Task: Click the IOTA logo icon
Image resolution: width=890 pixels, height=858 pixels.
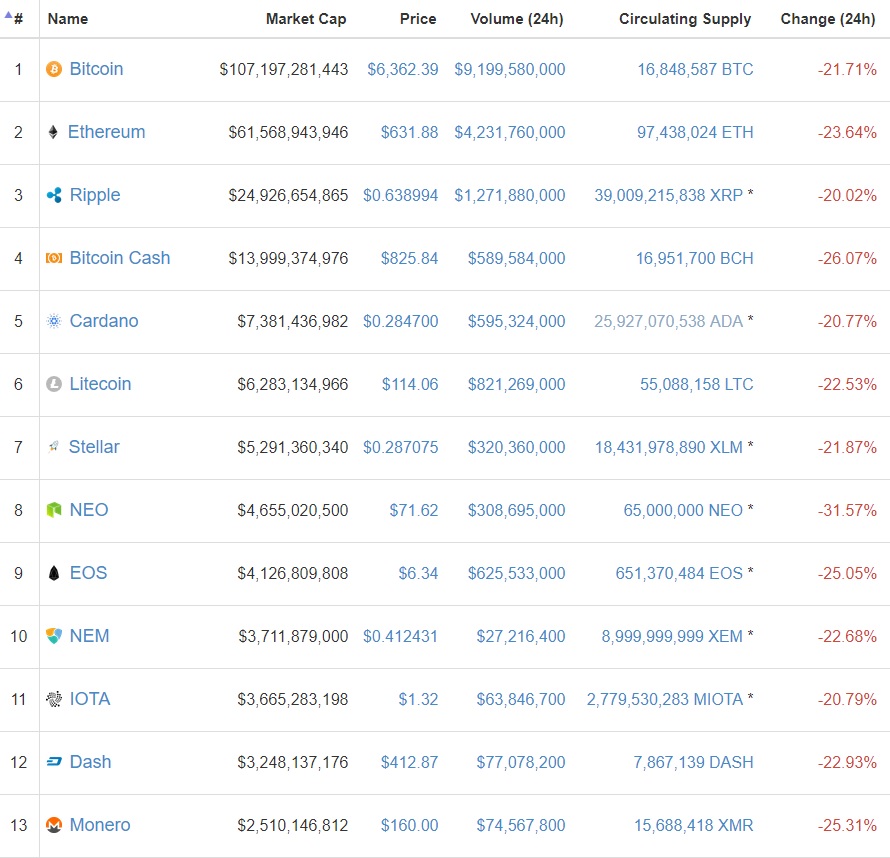Action: click(x=54, y=699)
